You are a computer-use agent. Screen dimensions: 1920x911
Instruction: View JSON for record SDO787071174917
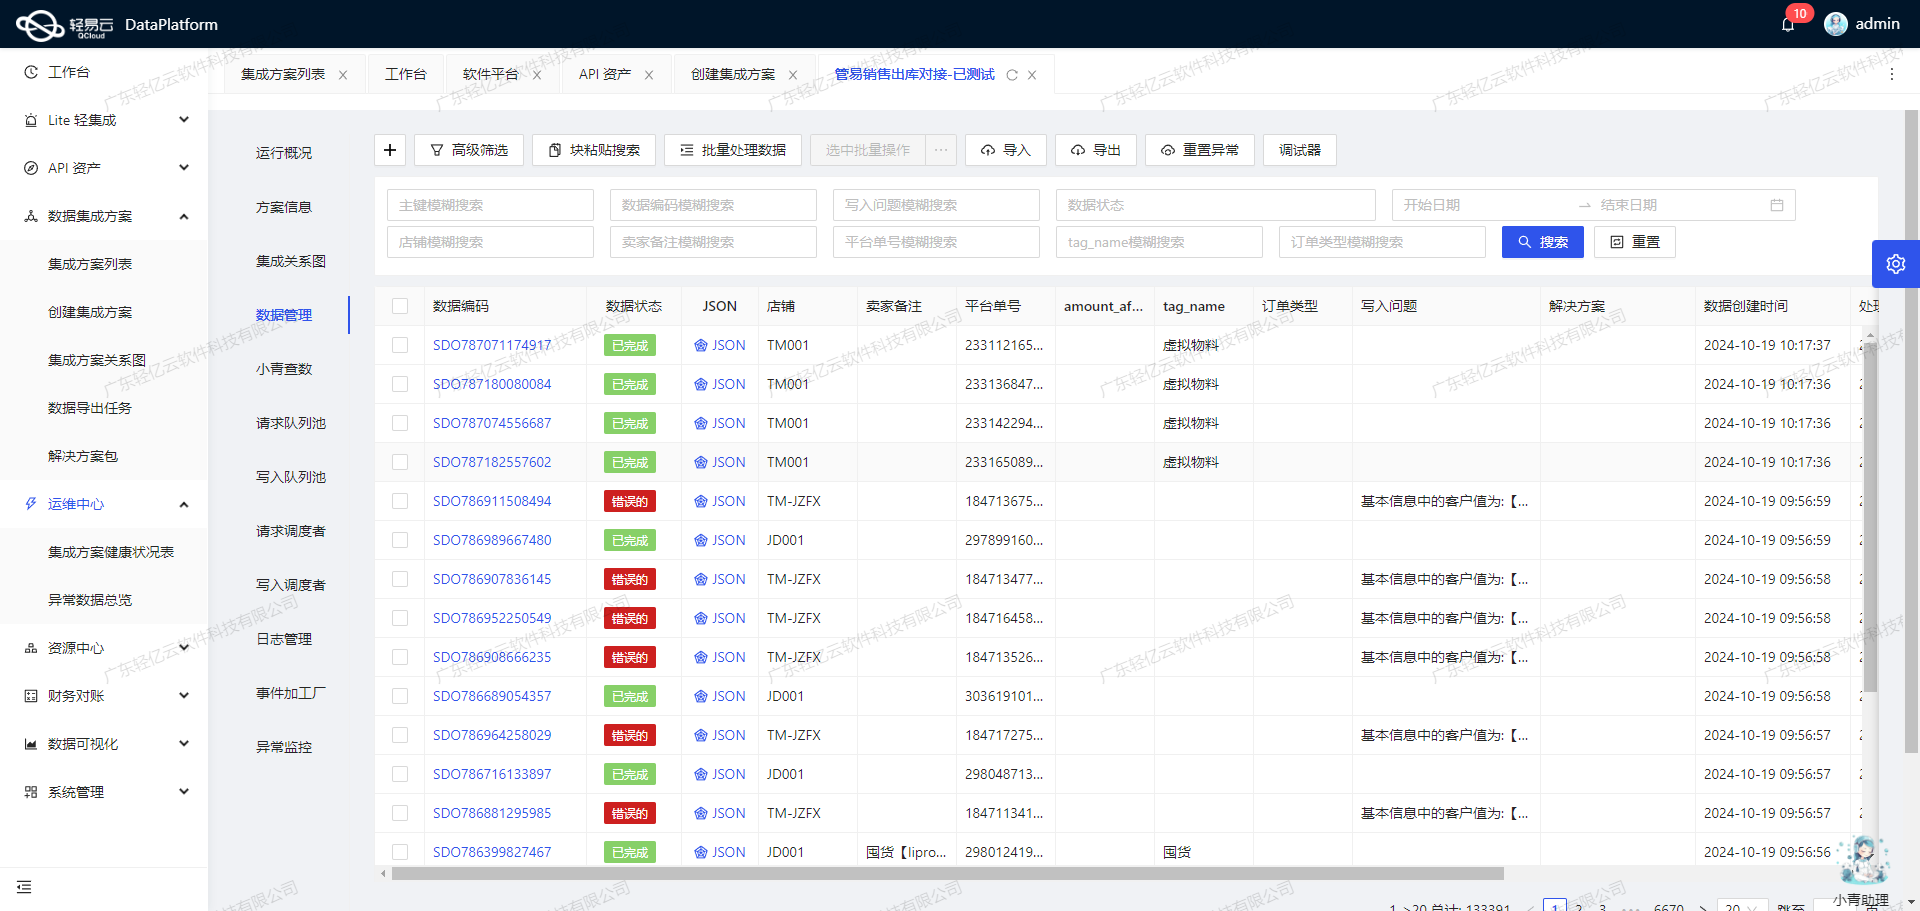(720, 345)
